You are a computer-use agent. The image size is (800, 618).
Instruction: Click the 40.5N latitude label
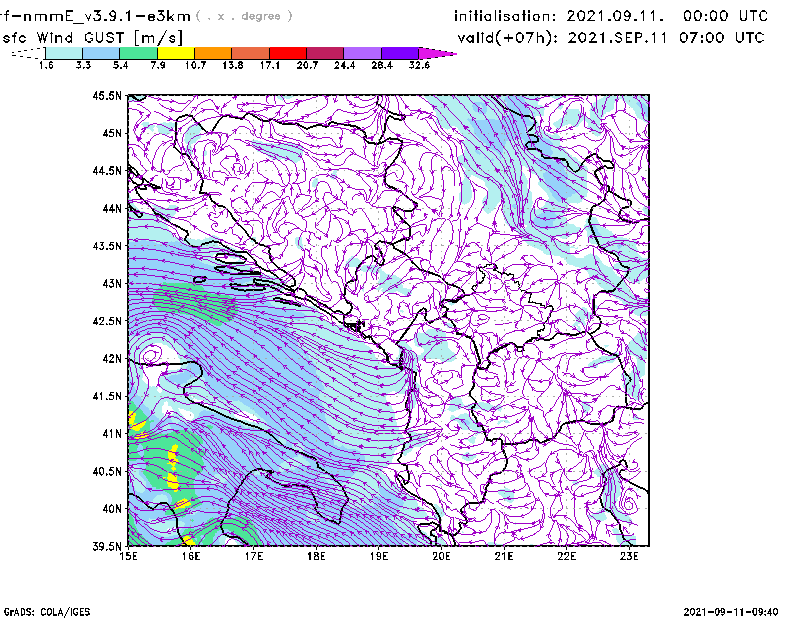(107, 472)
